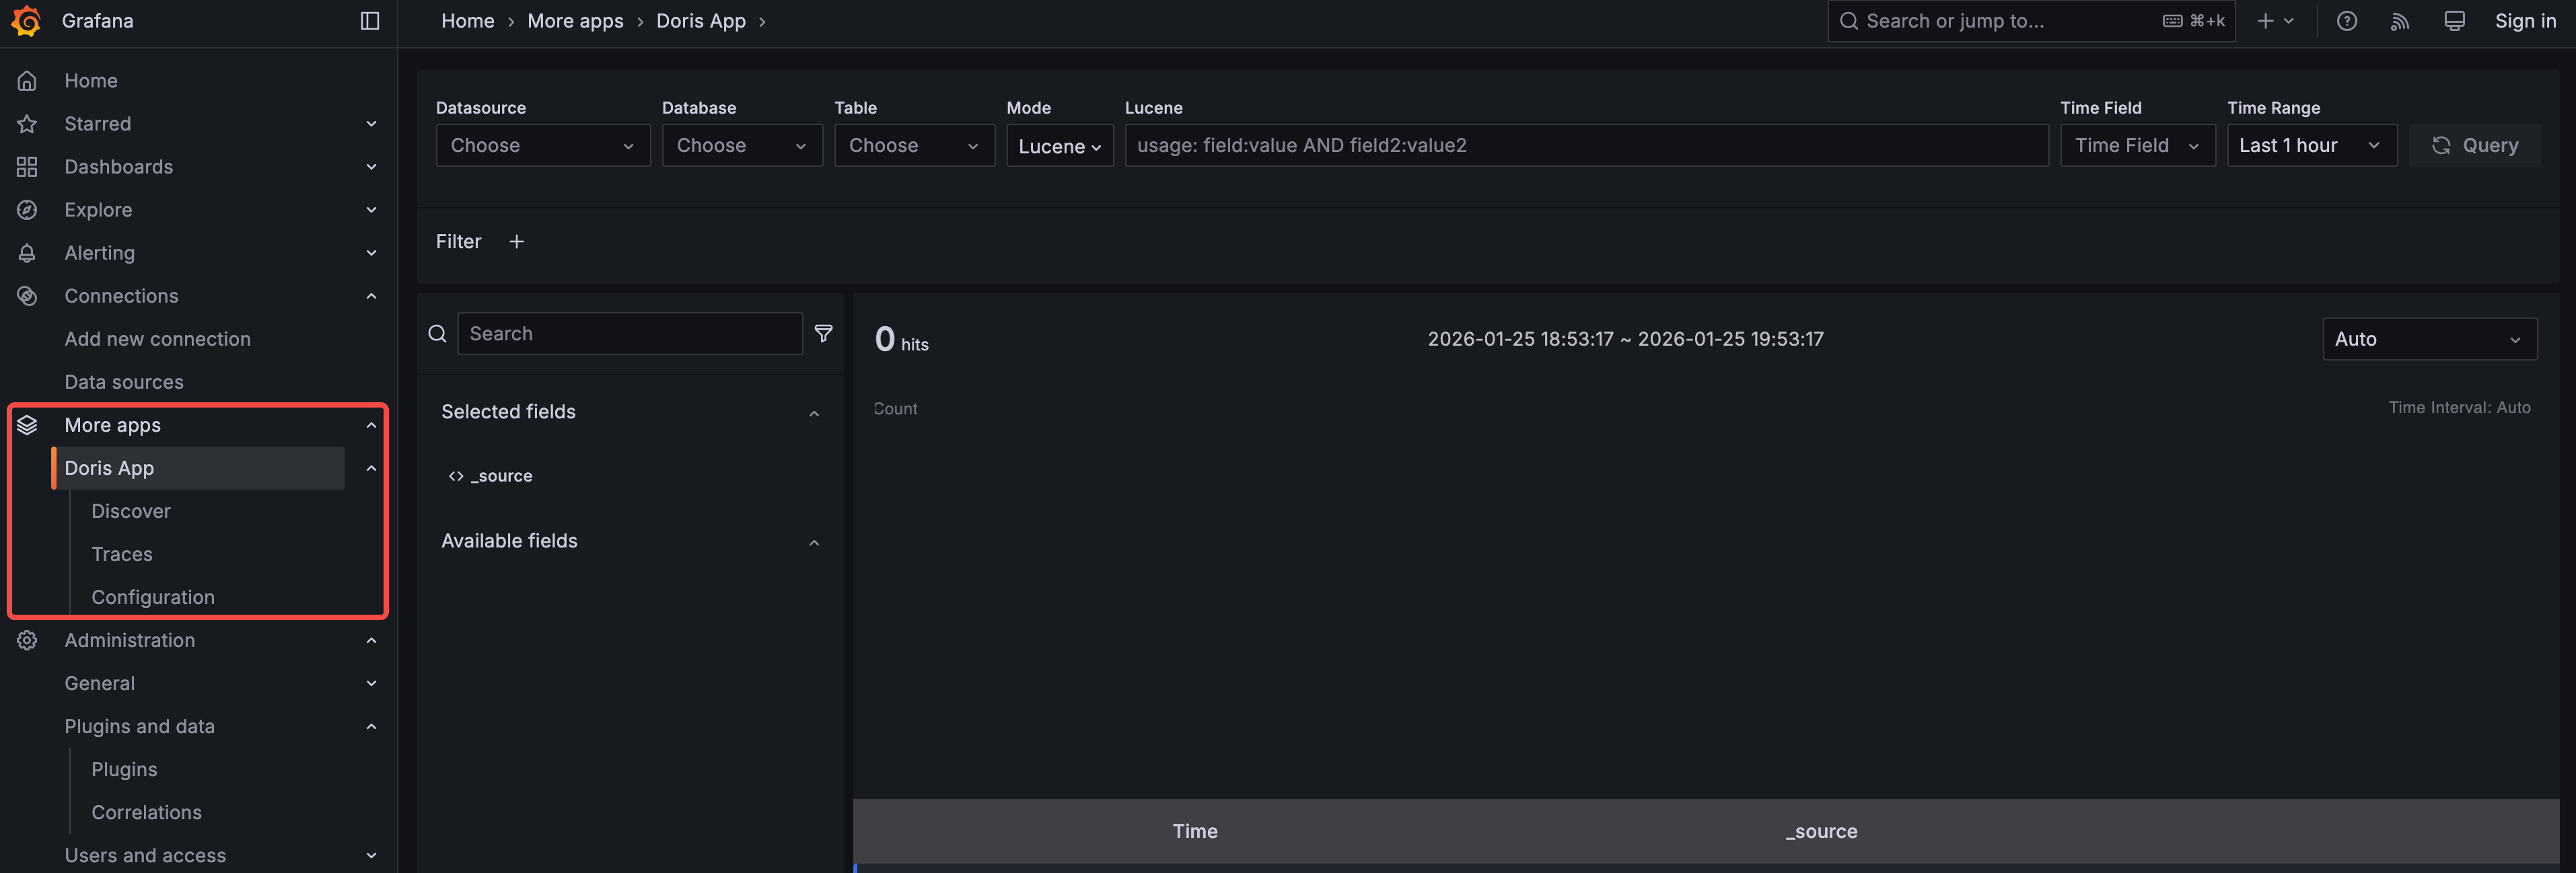
Task: Click the Administration gear icon
Action: coord(27,640)
